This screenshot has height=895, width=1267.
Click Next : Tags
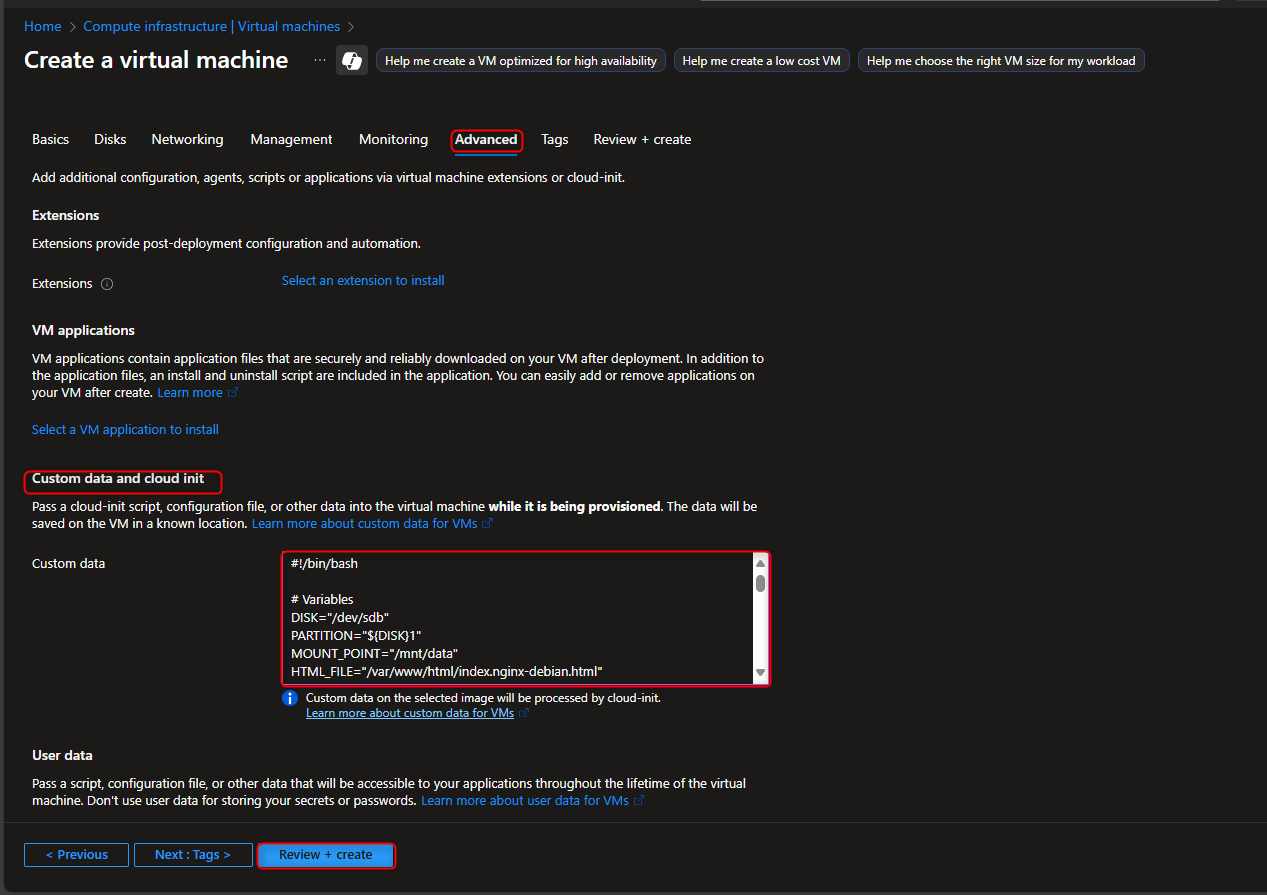192,854
